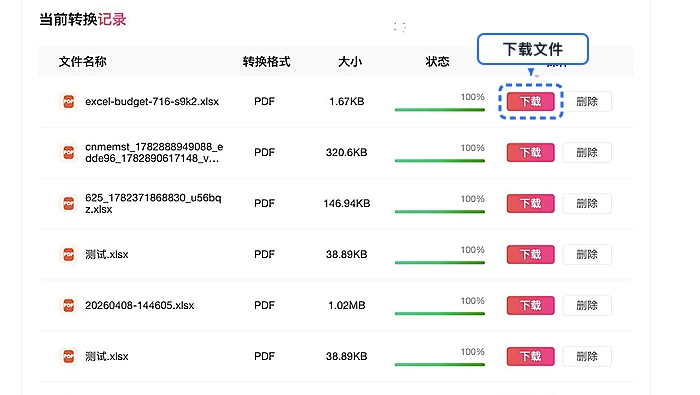Click the 100% label in the 320.6KB row
This screenshot has width=700, height=395.
pyautogui.click(x=473, y=148)
